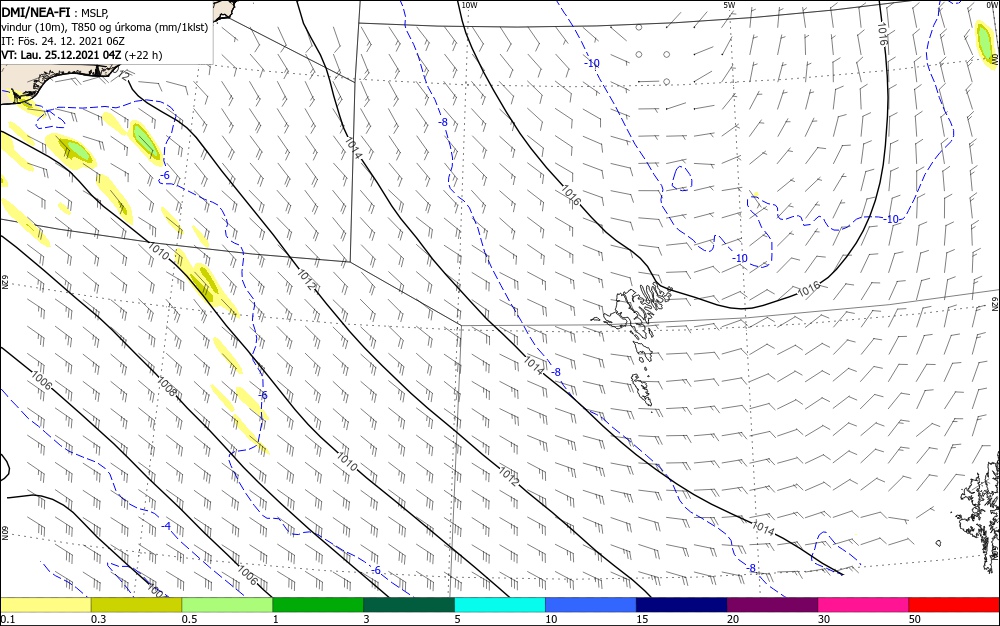Select the pink 30–50 legend swatch
This screenshot has width=1000, height=626.
pos(863,605)
